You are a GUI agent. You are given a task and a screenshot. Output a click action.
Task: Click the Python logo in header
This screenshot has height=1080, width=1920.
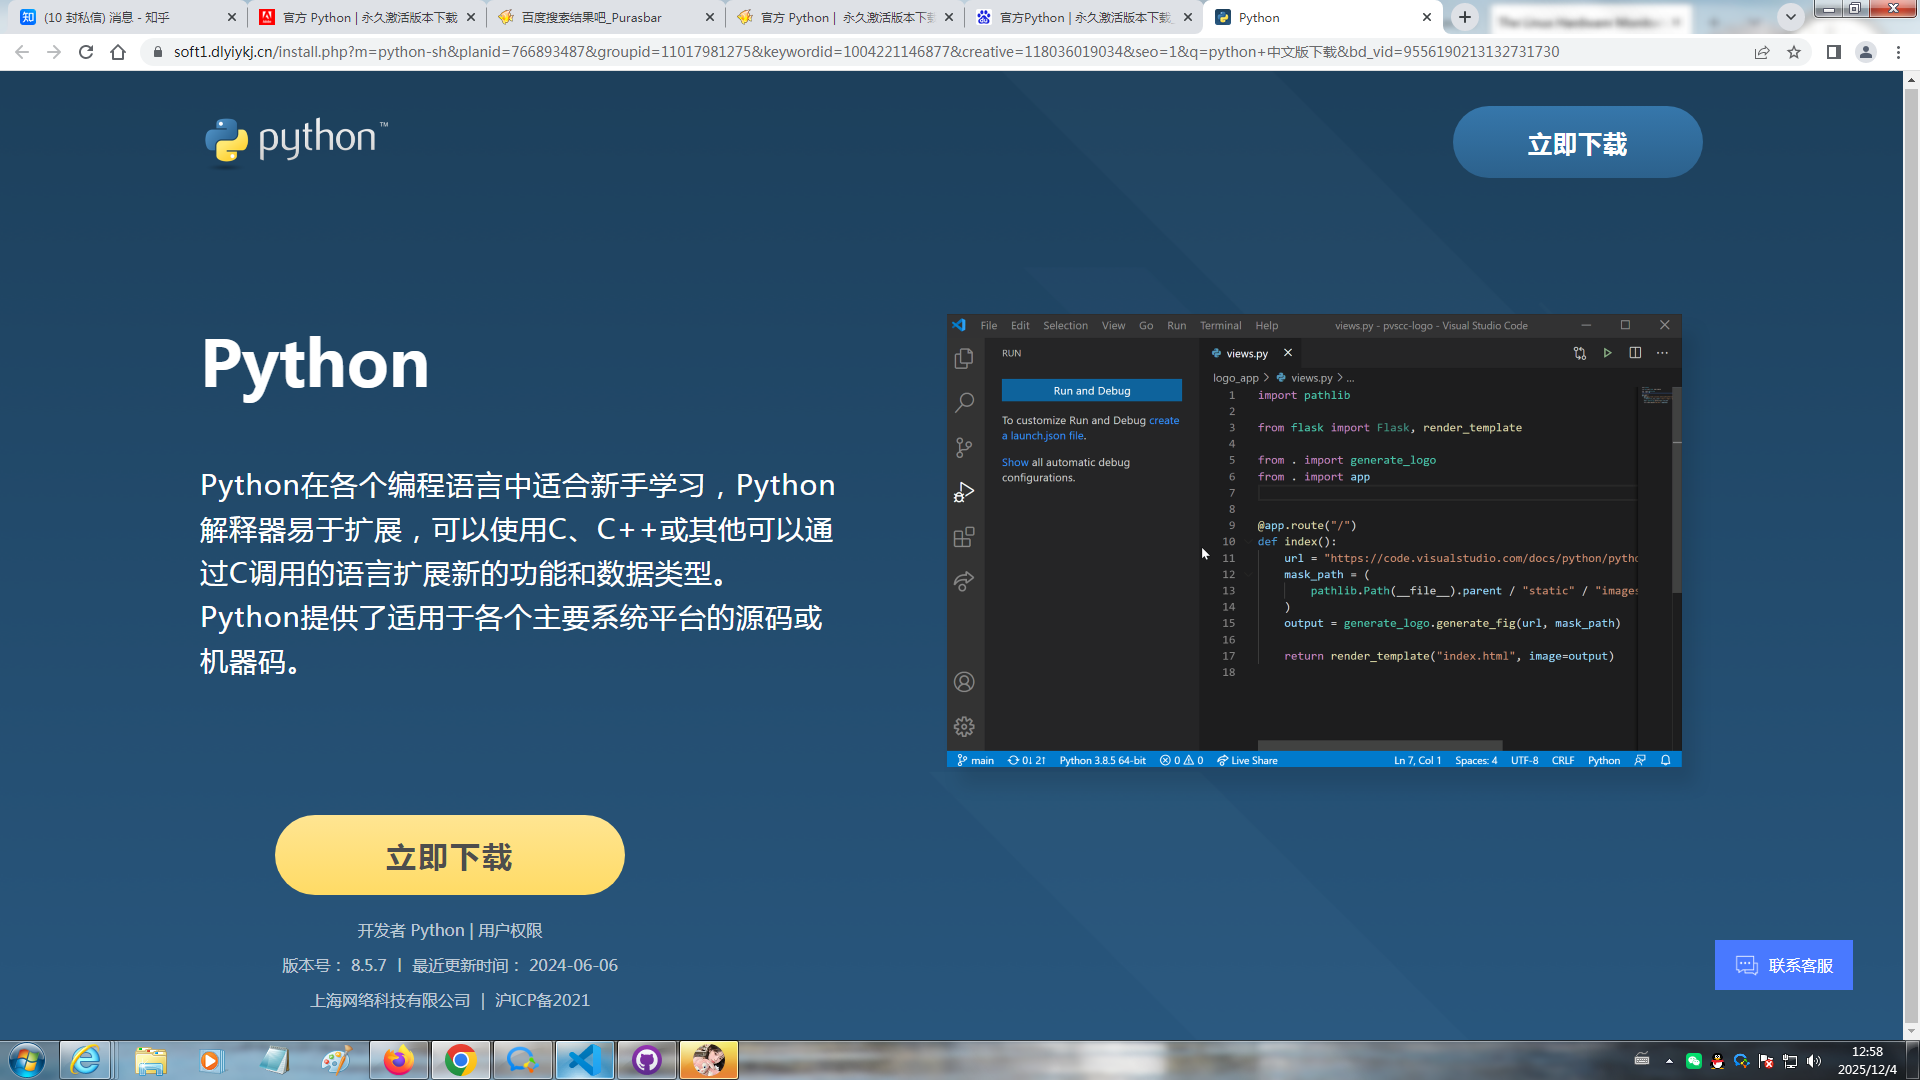pos(296,140)
